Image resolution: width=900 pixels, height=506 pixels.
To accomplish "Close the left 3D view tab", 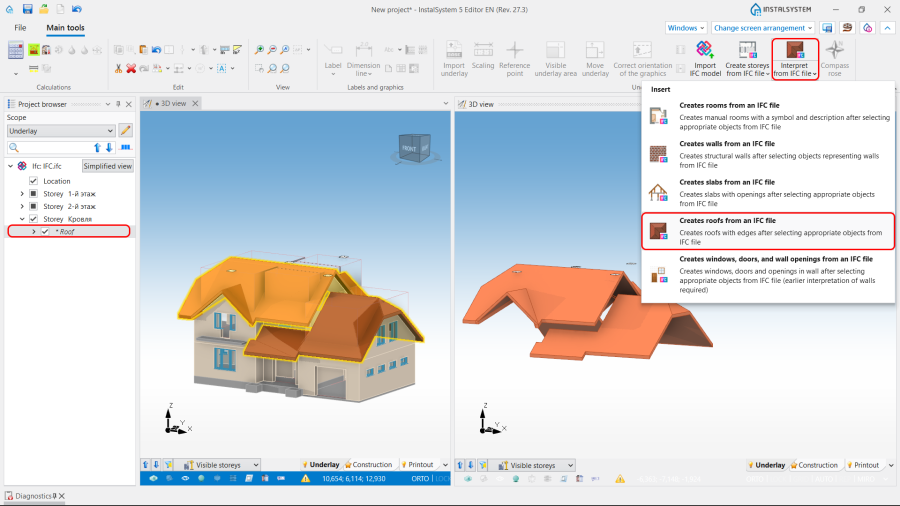I will click(195, 104).
